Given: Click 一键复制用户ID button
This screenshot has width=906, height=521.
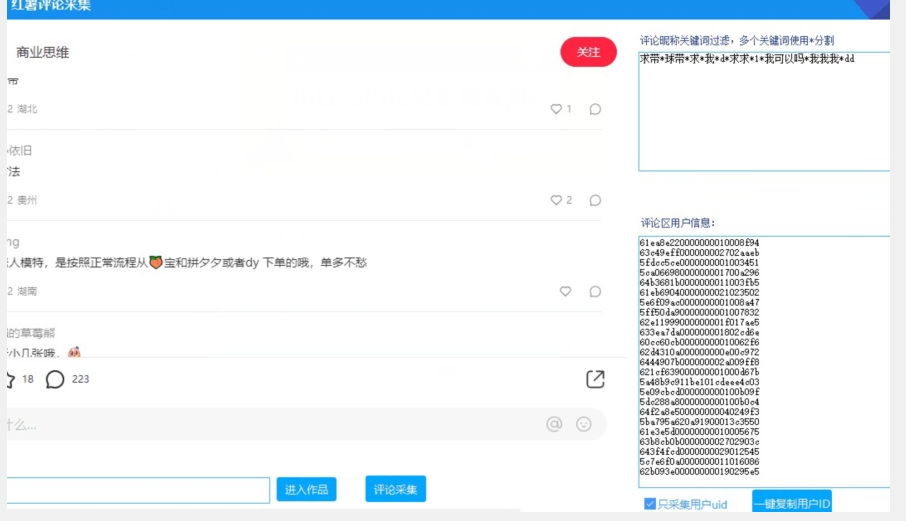Looking at the screenshot, I should [x=792, y=504].
